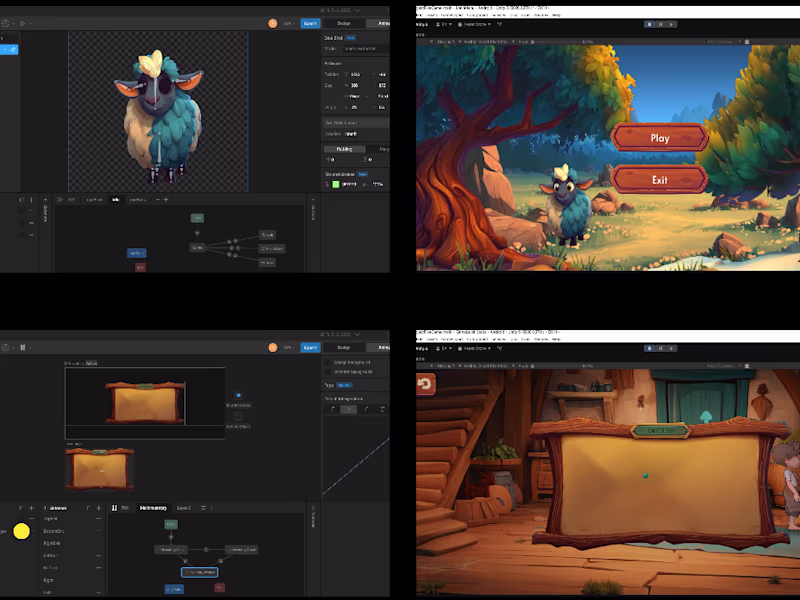The image size is (800, 600).
Task: Click Play mode button in top Unity window
Action: coord(649,24)
